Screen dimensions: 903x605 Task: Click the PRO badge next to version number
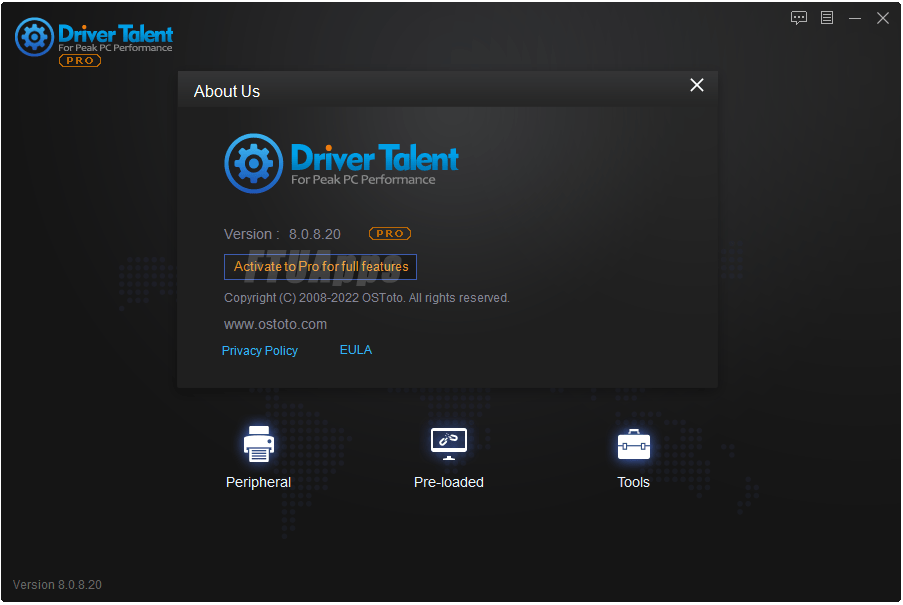pyautogui.click(x=390, y=234)
